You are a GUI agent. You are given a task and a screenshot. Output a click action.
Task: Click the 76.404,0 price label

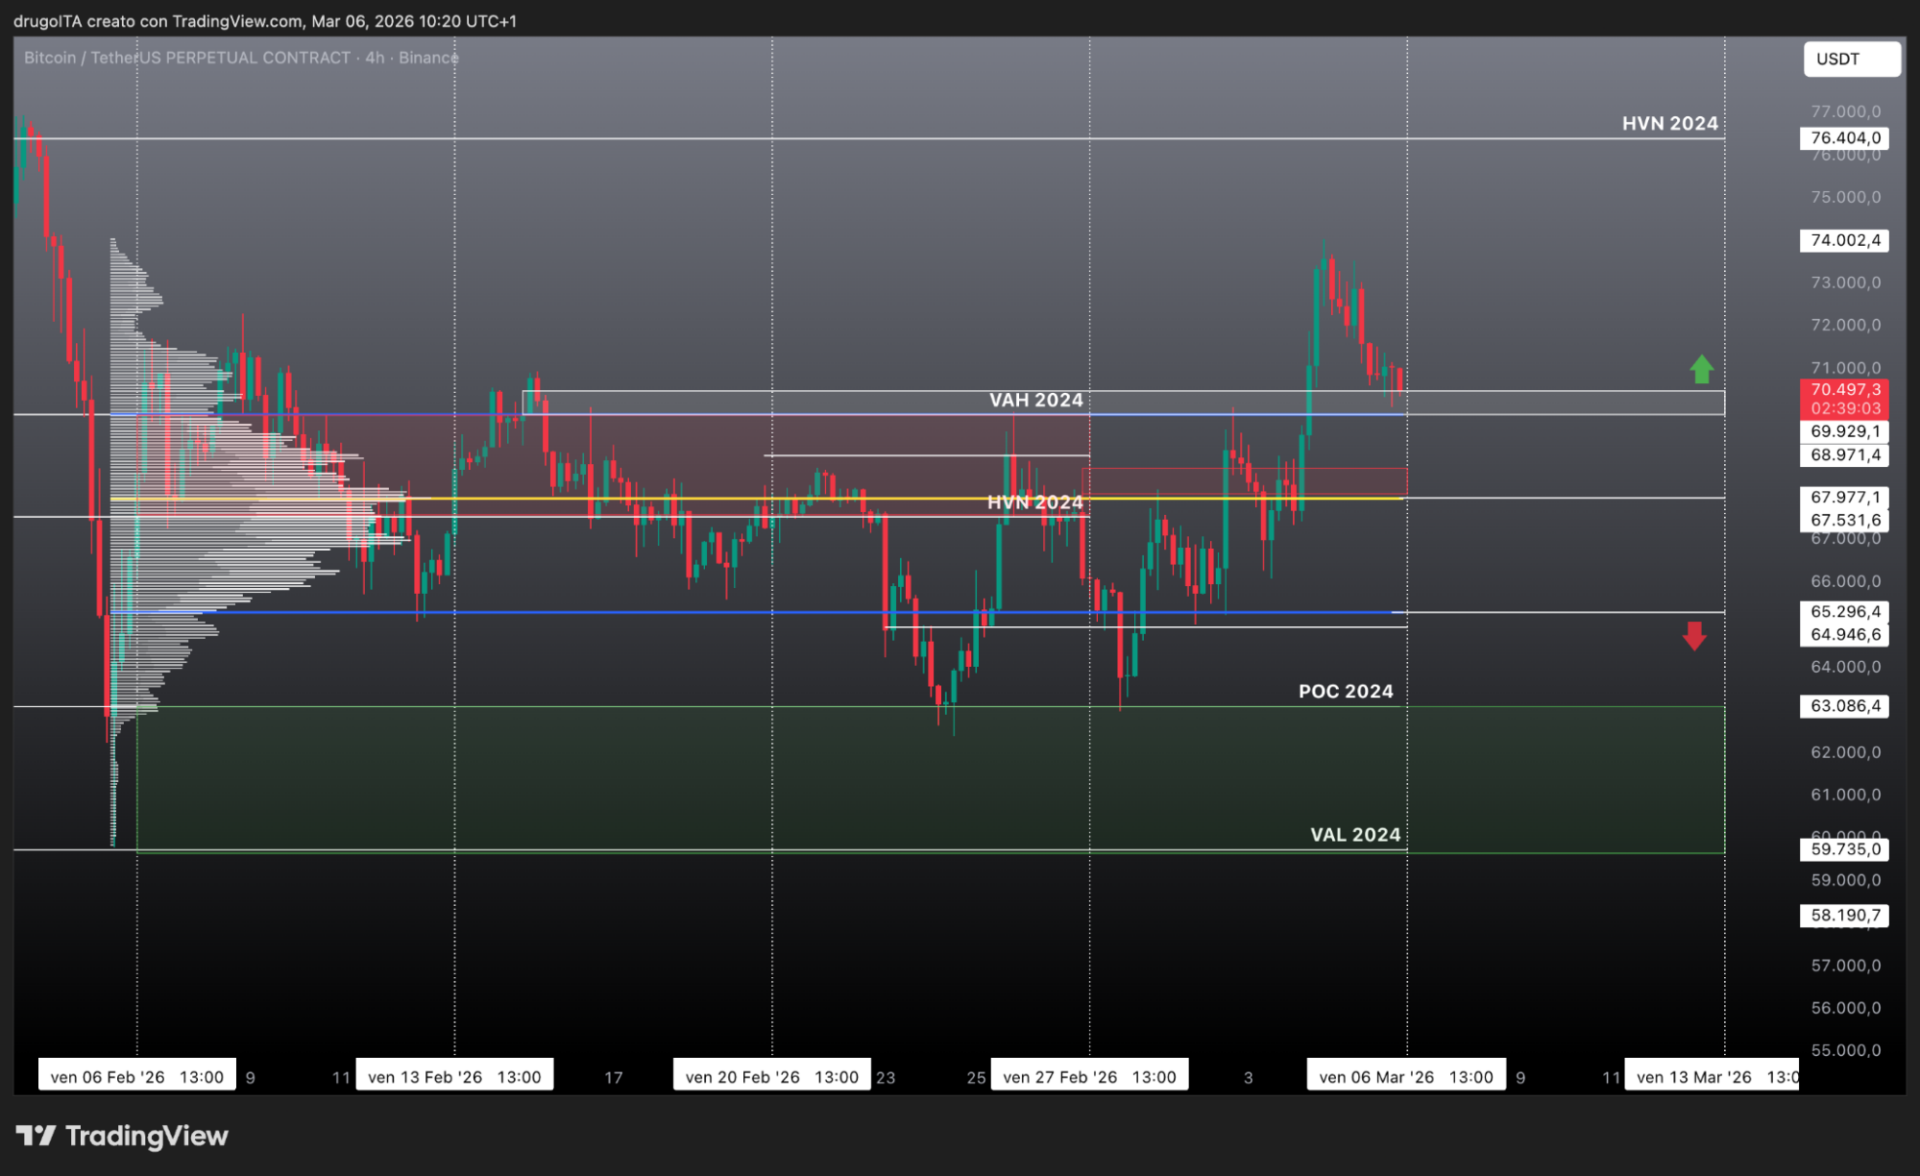(x=1845, y=138)
